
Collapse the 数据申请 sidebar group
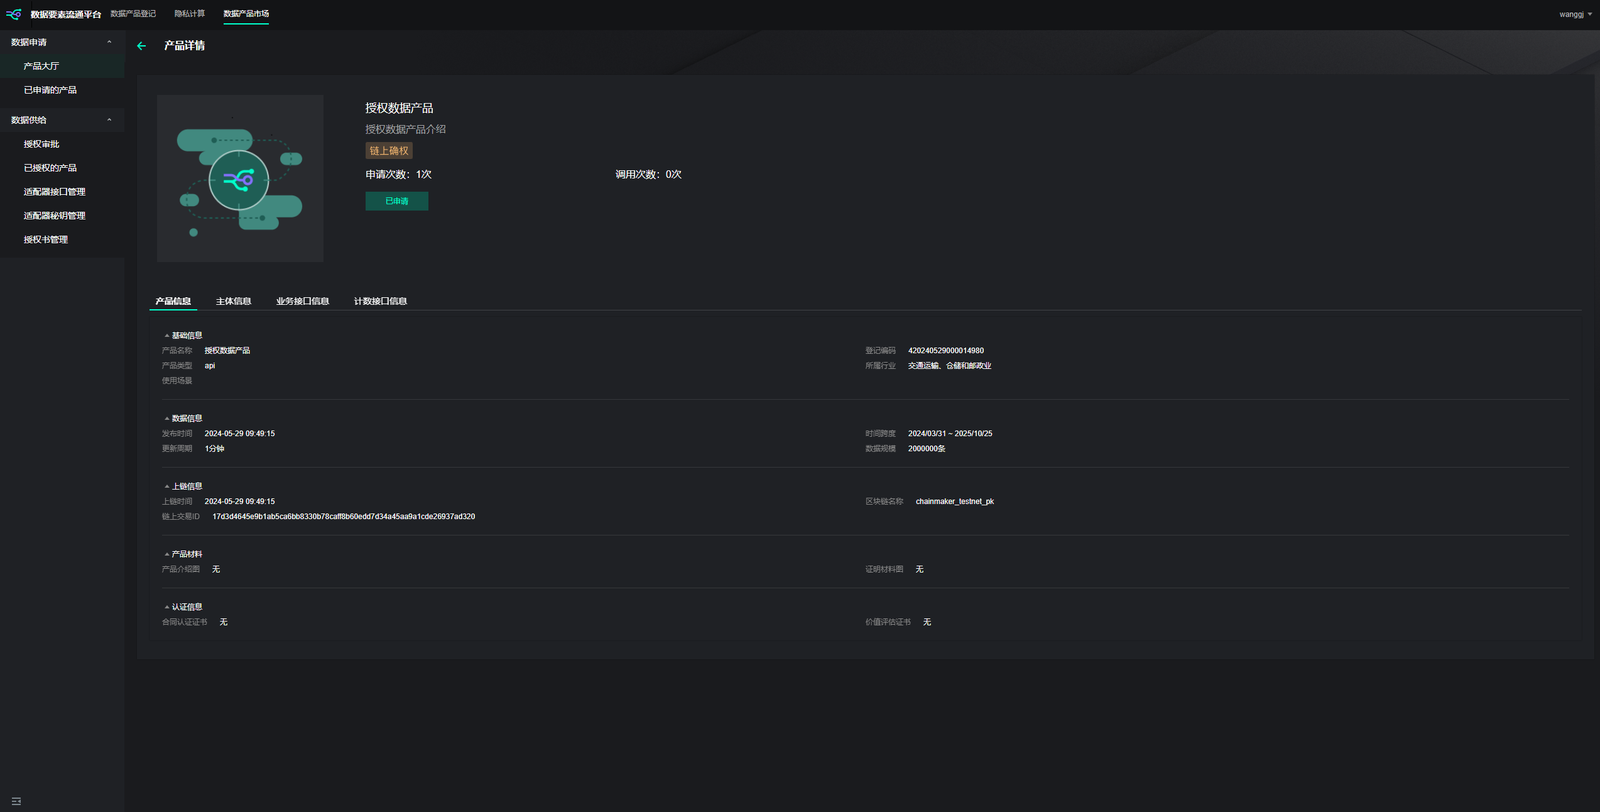109,42
